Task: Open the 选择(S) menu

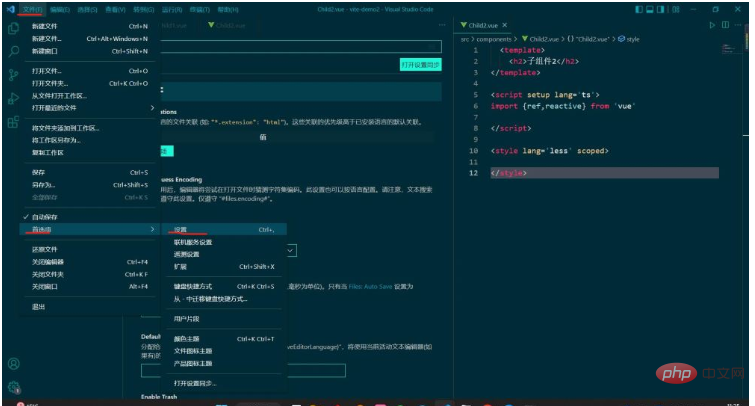Action: point(88,10)
